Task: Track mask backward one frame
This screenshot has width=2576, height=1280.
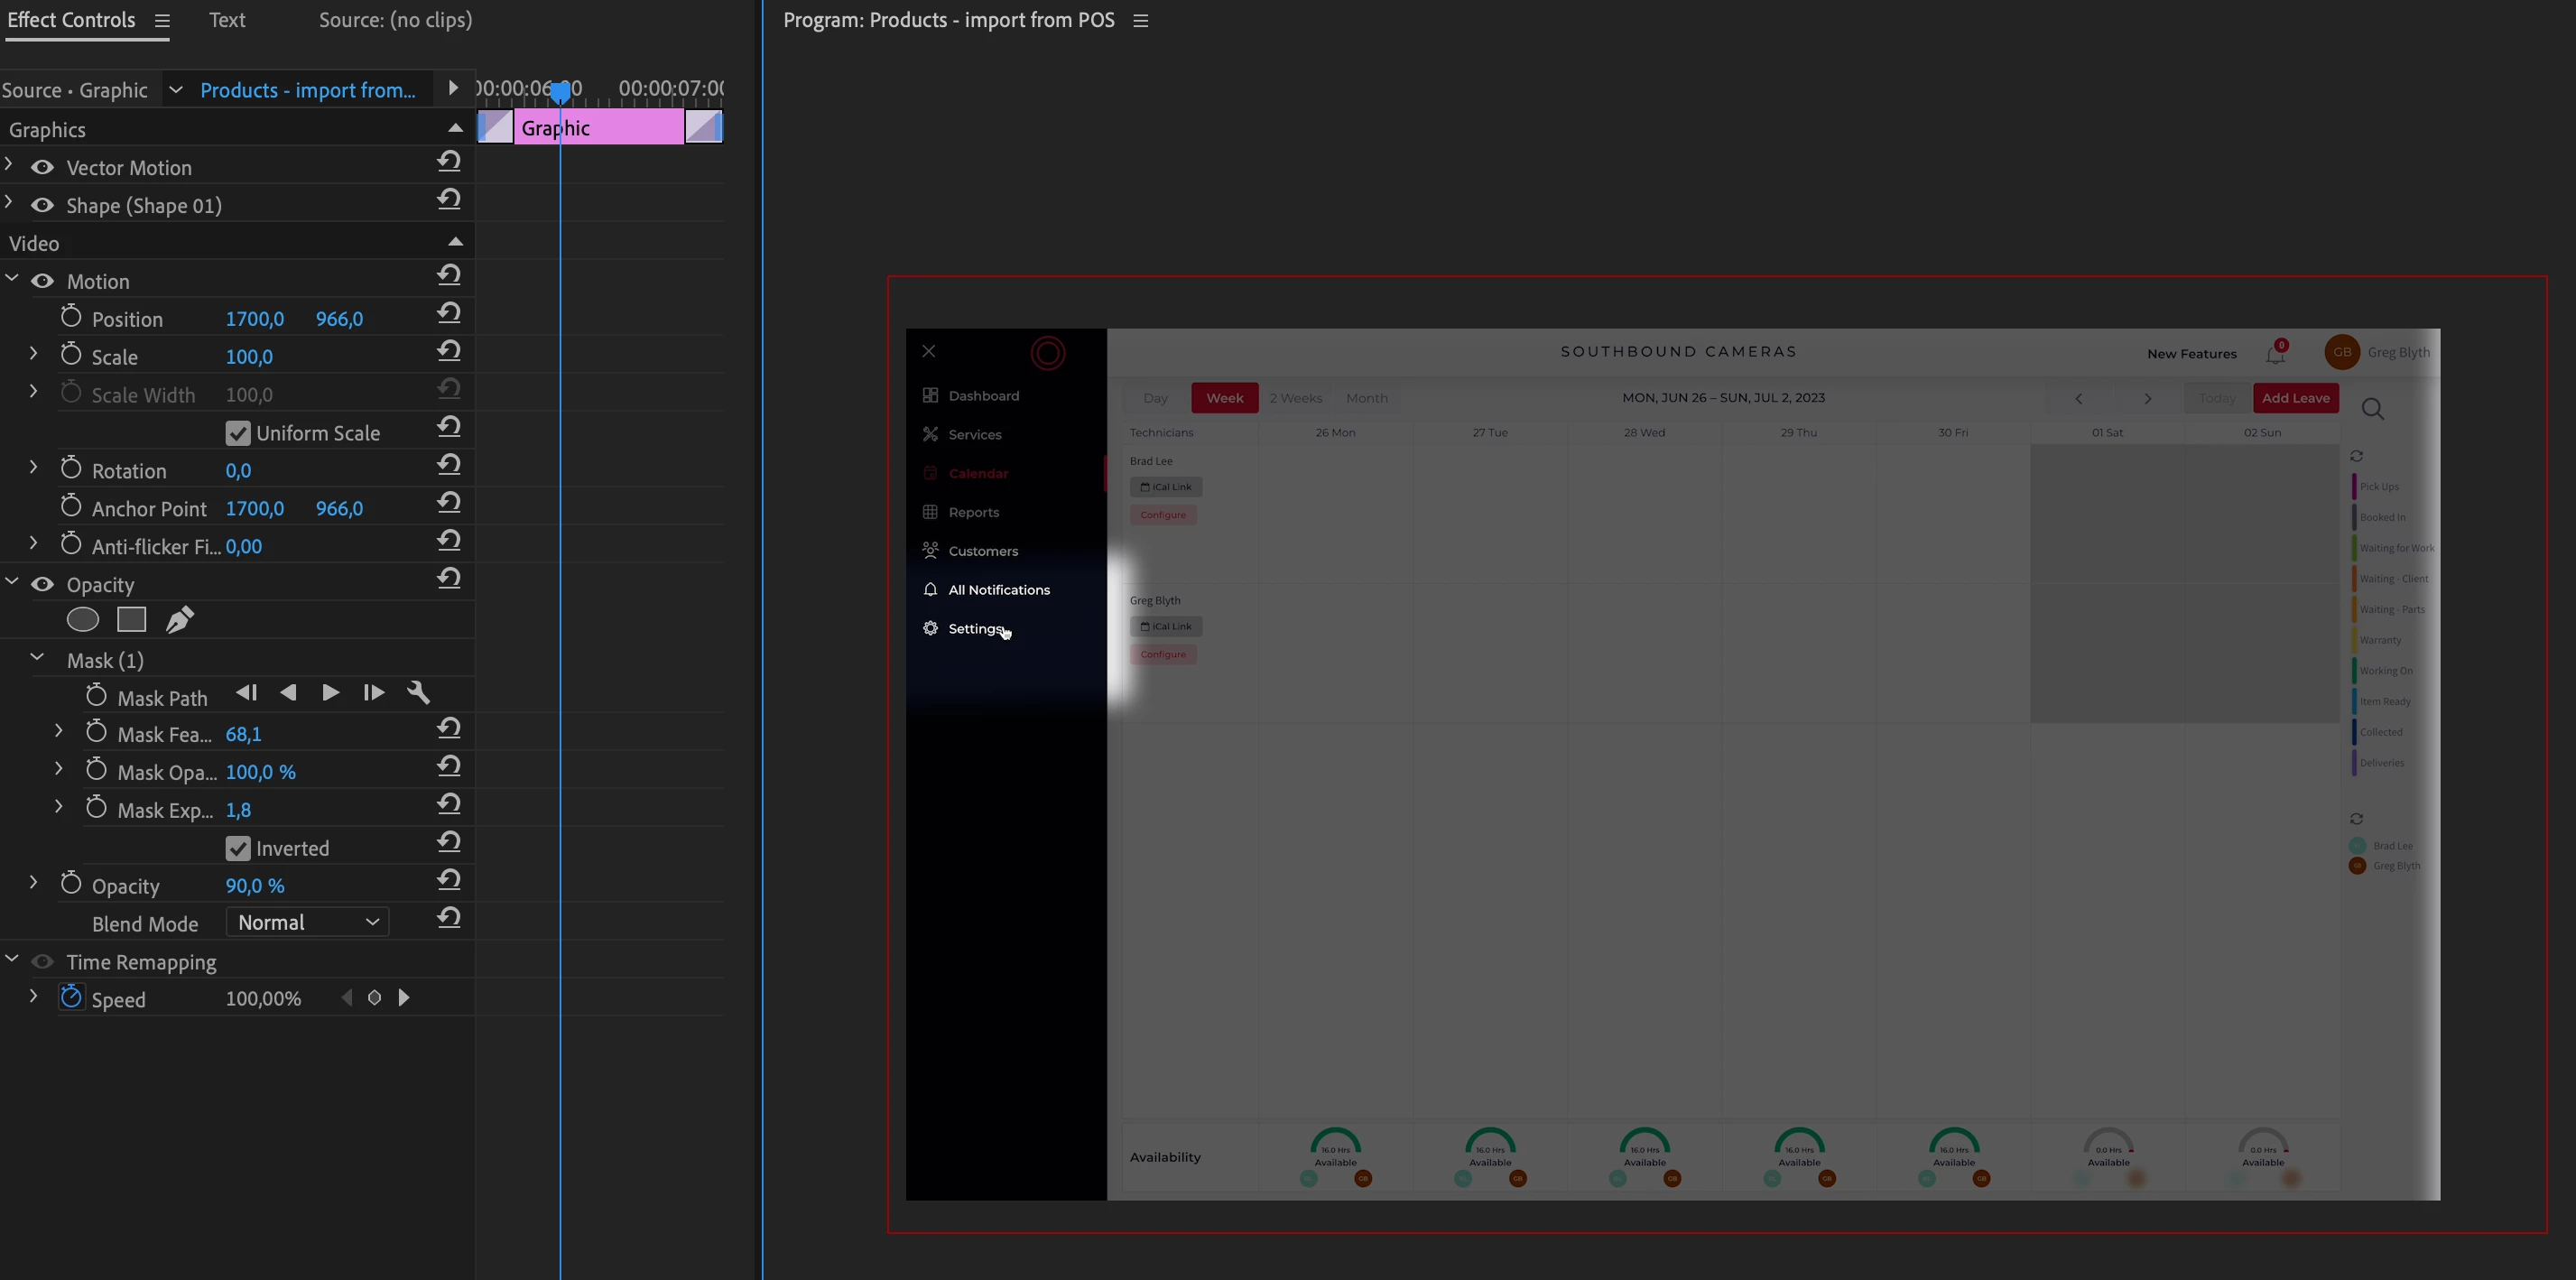Action: 246,692
